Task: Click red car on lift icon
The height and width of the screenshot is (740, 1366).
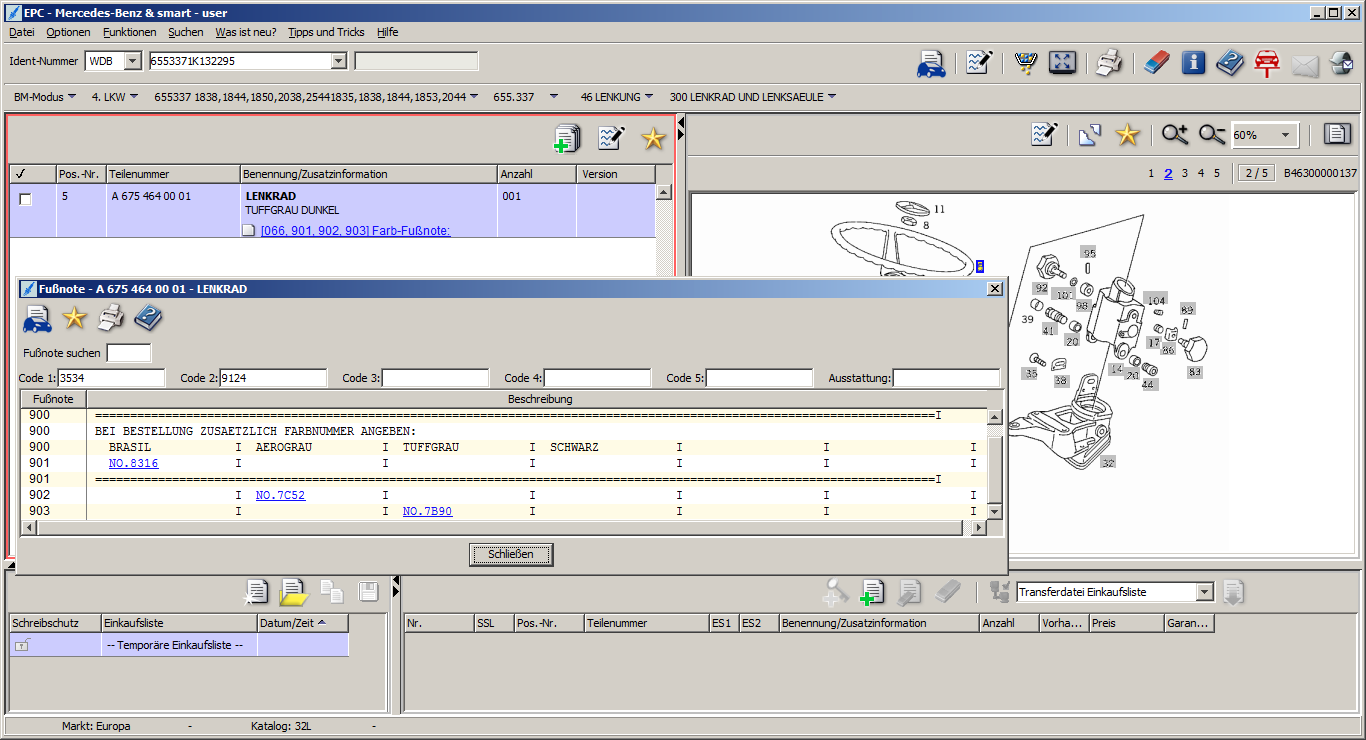Action: (1267, 63)
